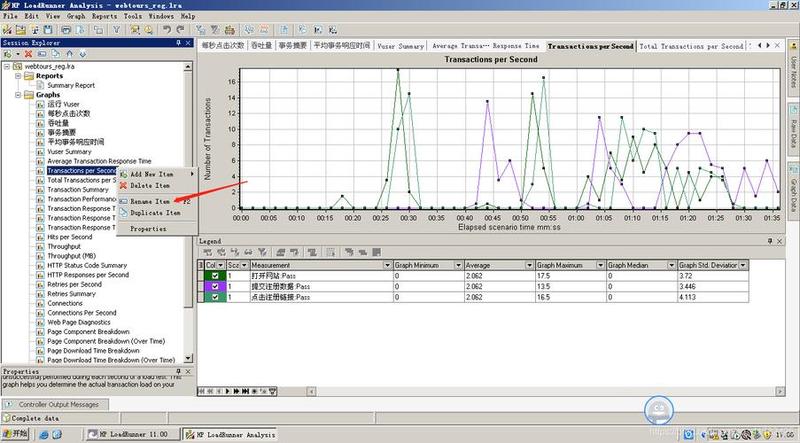
Task: Click the open session folder toolbar icon
Action: pos(21,30)
